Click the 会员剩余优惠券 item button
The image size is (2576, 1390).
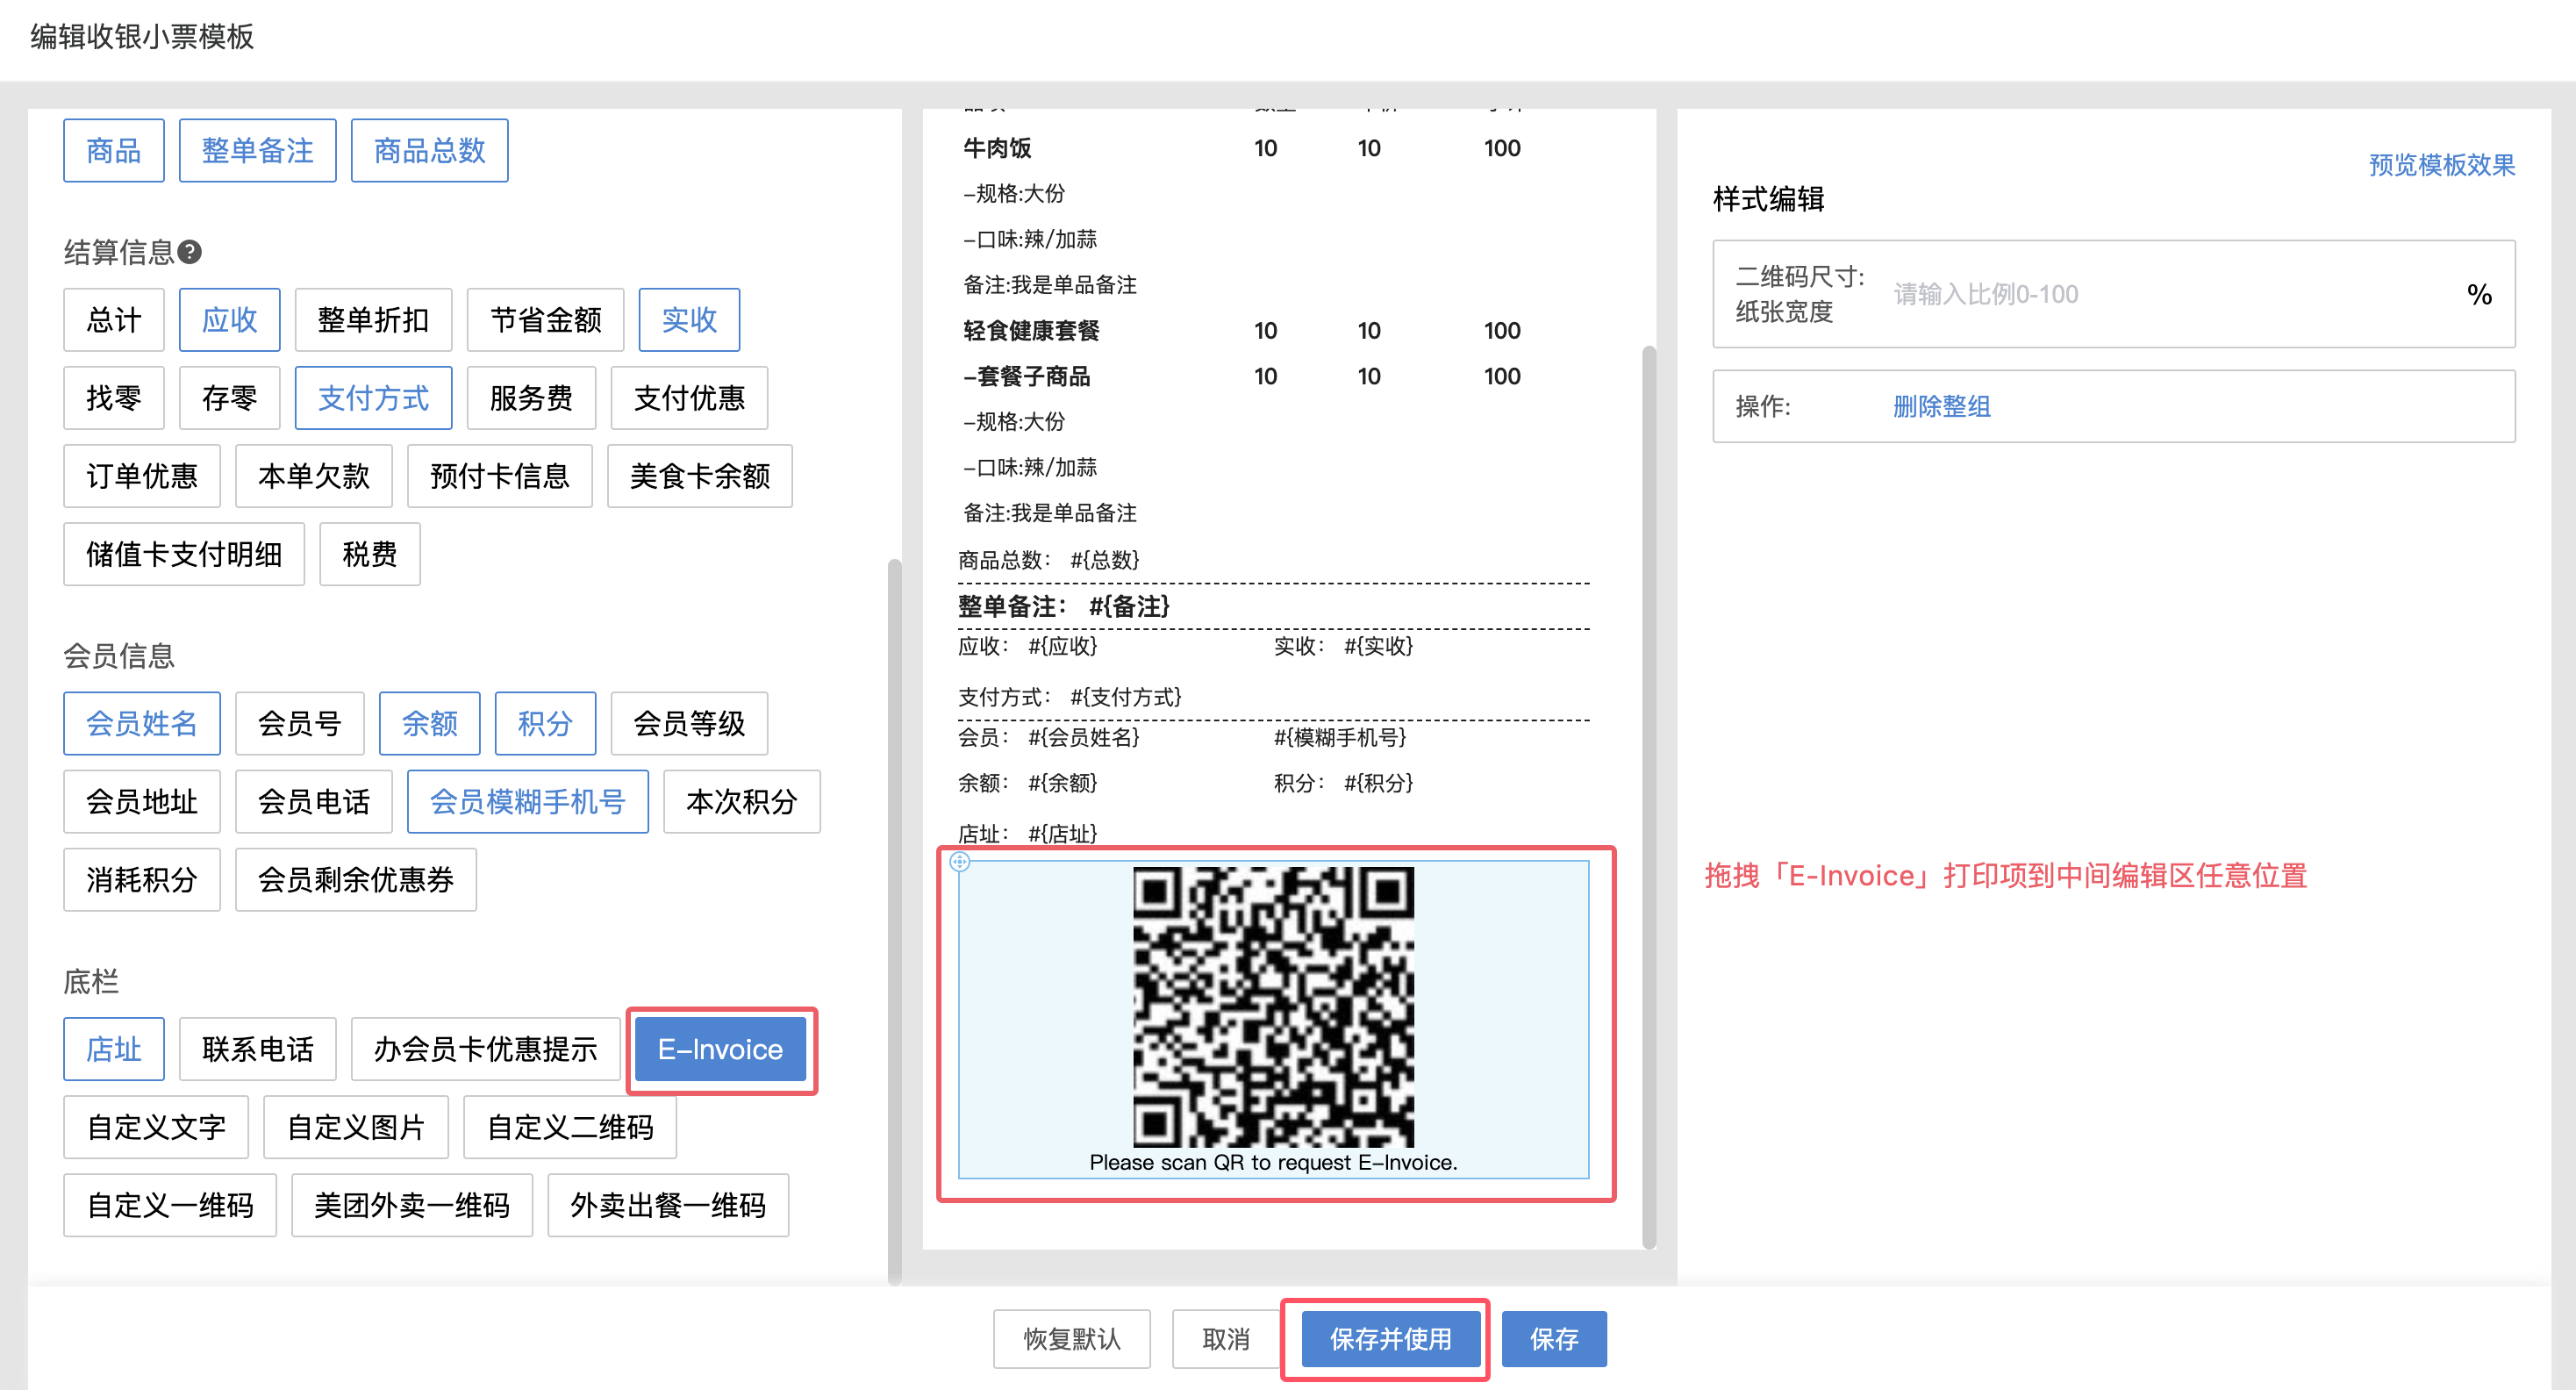pyautogui.click(x=356, y=879)
